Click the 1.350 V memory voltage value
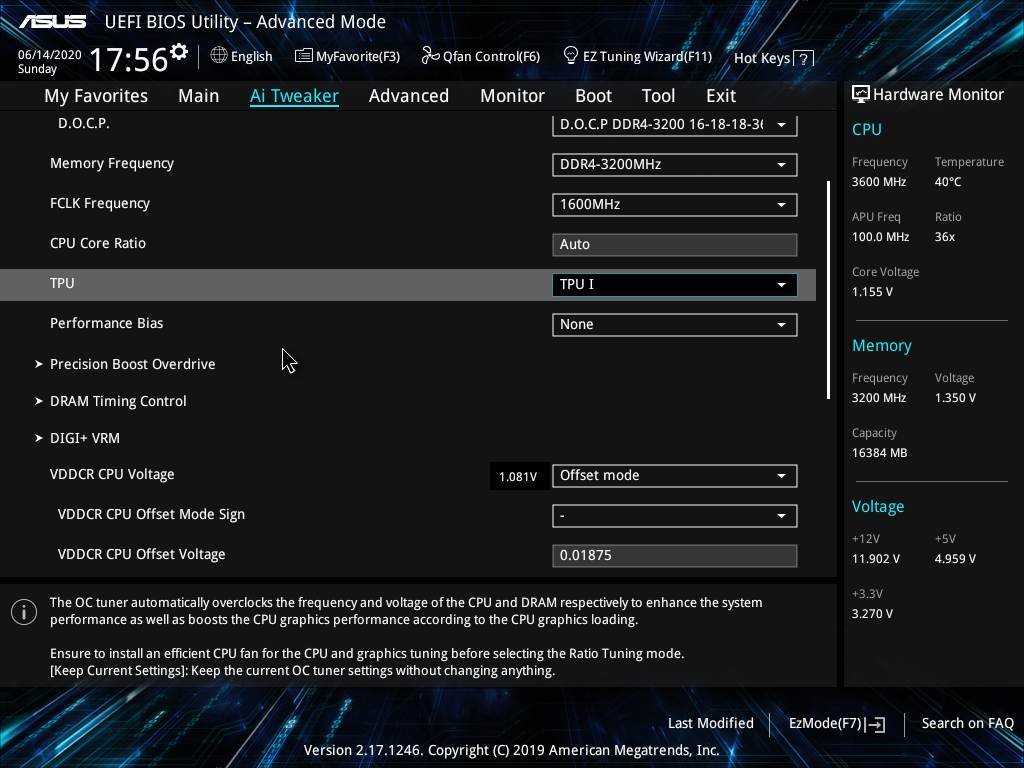This screenshot has height=768, width=1024. 955,398
